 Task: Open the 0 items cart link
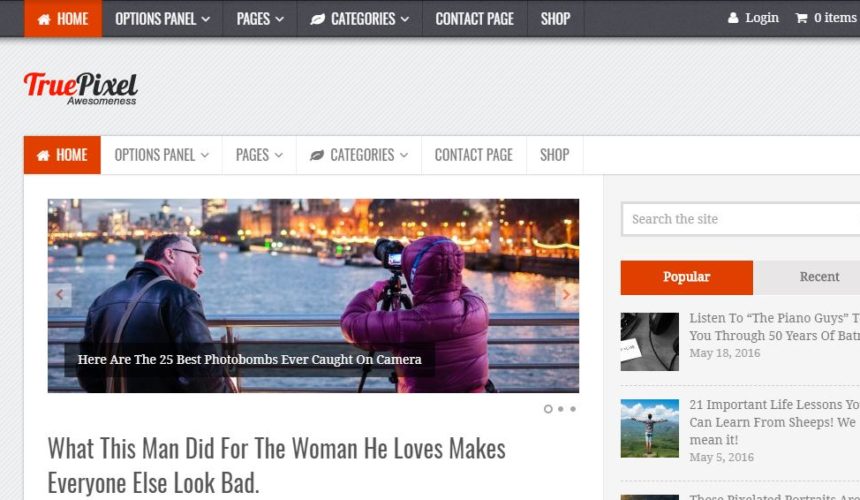tap(835, 18)
